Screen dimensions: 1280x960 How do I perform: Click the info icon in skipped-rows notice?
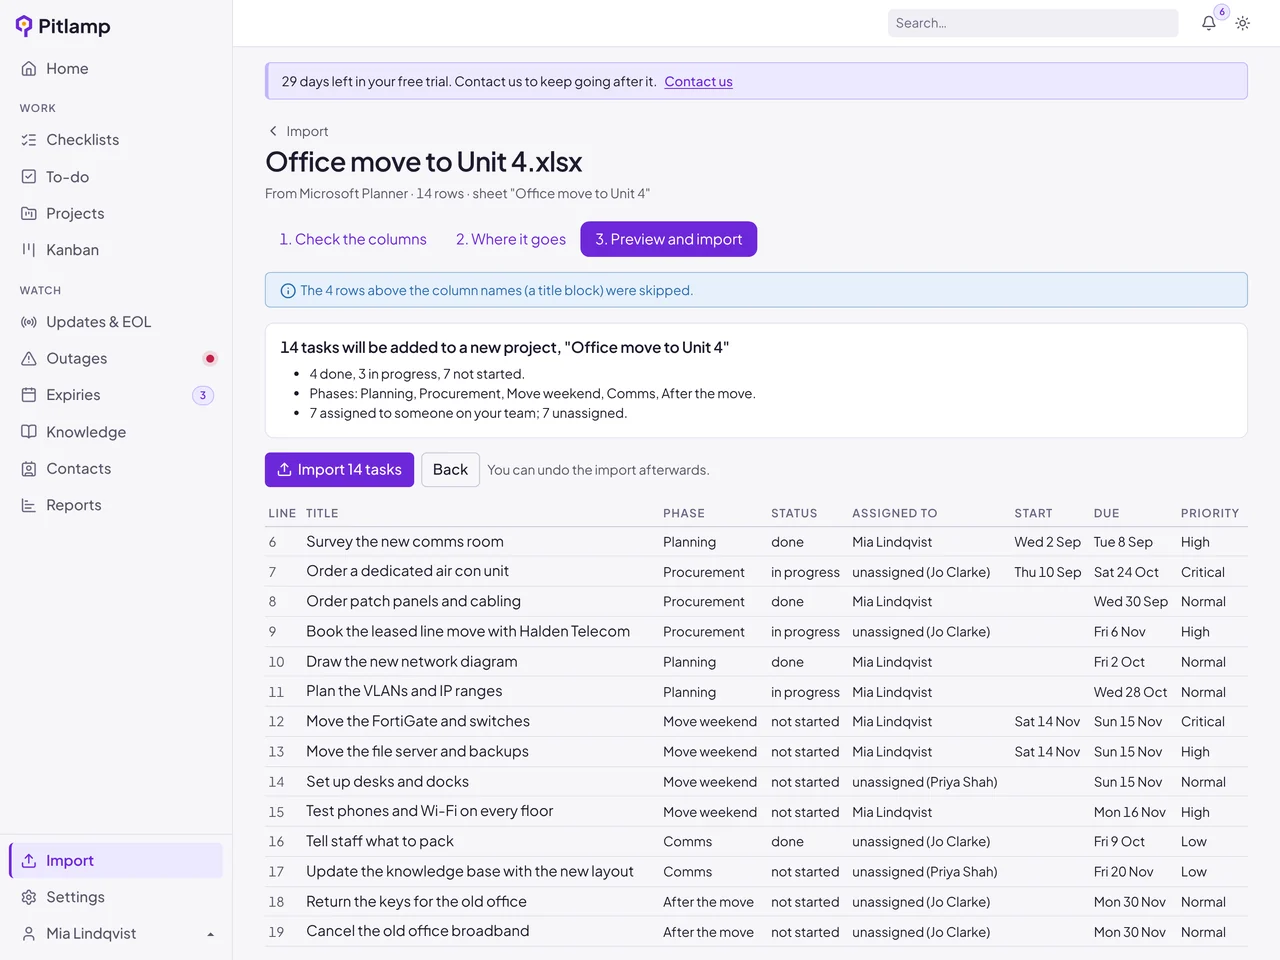(288, 291)
